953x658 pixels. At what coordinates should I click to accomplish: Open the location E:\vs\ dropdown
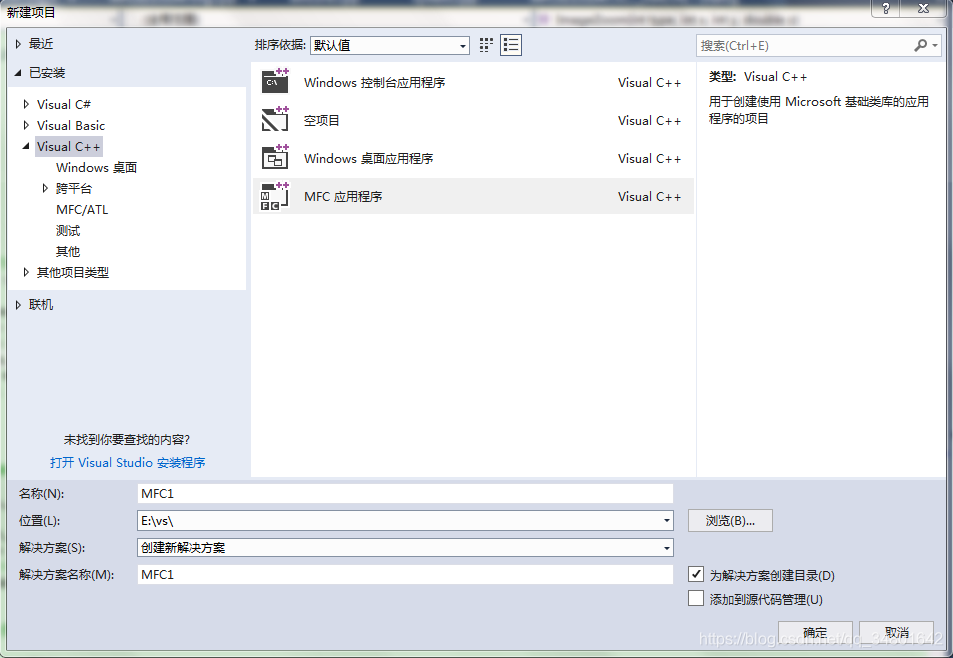(x=666, y=521)
